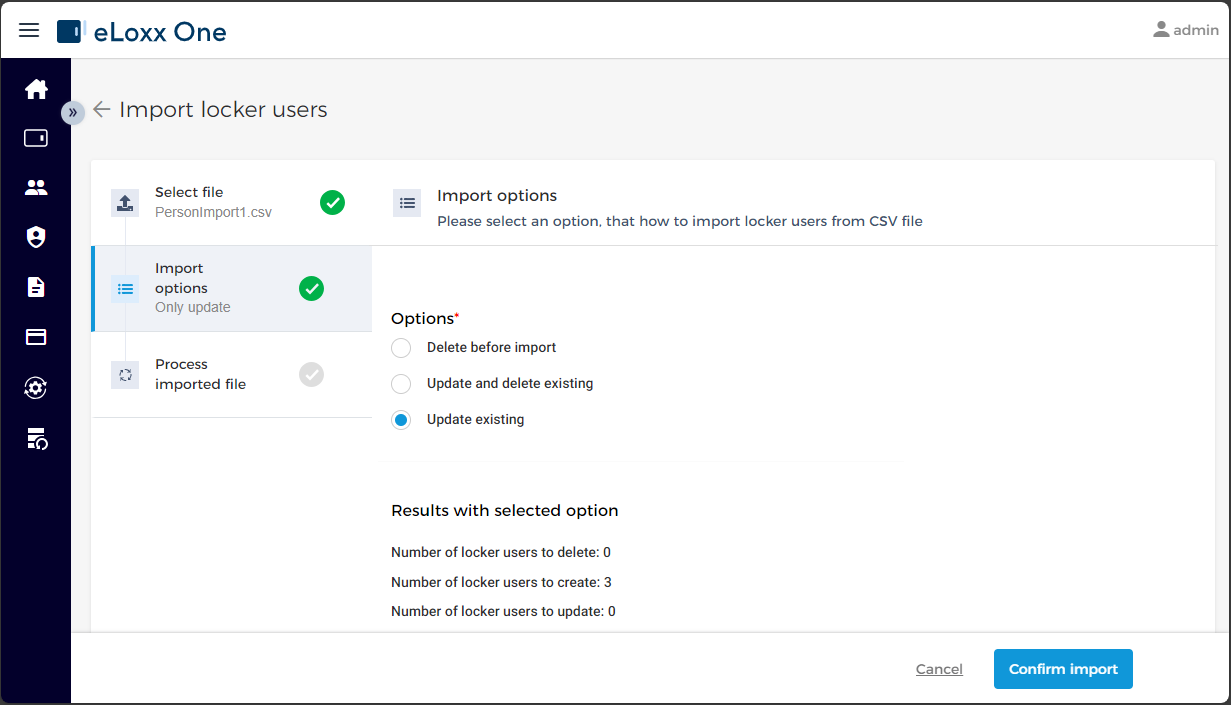Open the history list sidebar icon

coord(36,438)
